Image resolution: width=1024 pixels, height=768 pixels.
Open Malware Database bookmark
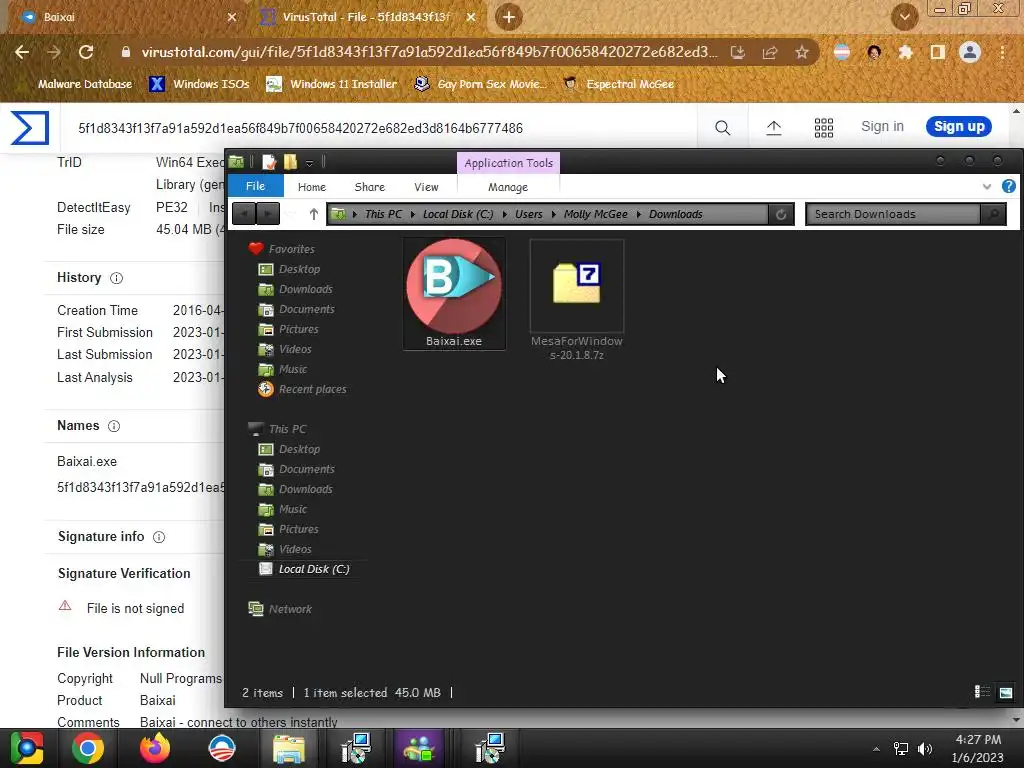85,84
